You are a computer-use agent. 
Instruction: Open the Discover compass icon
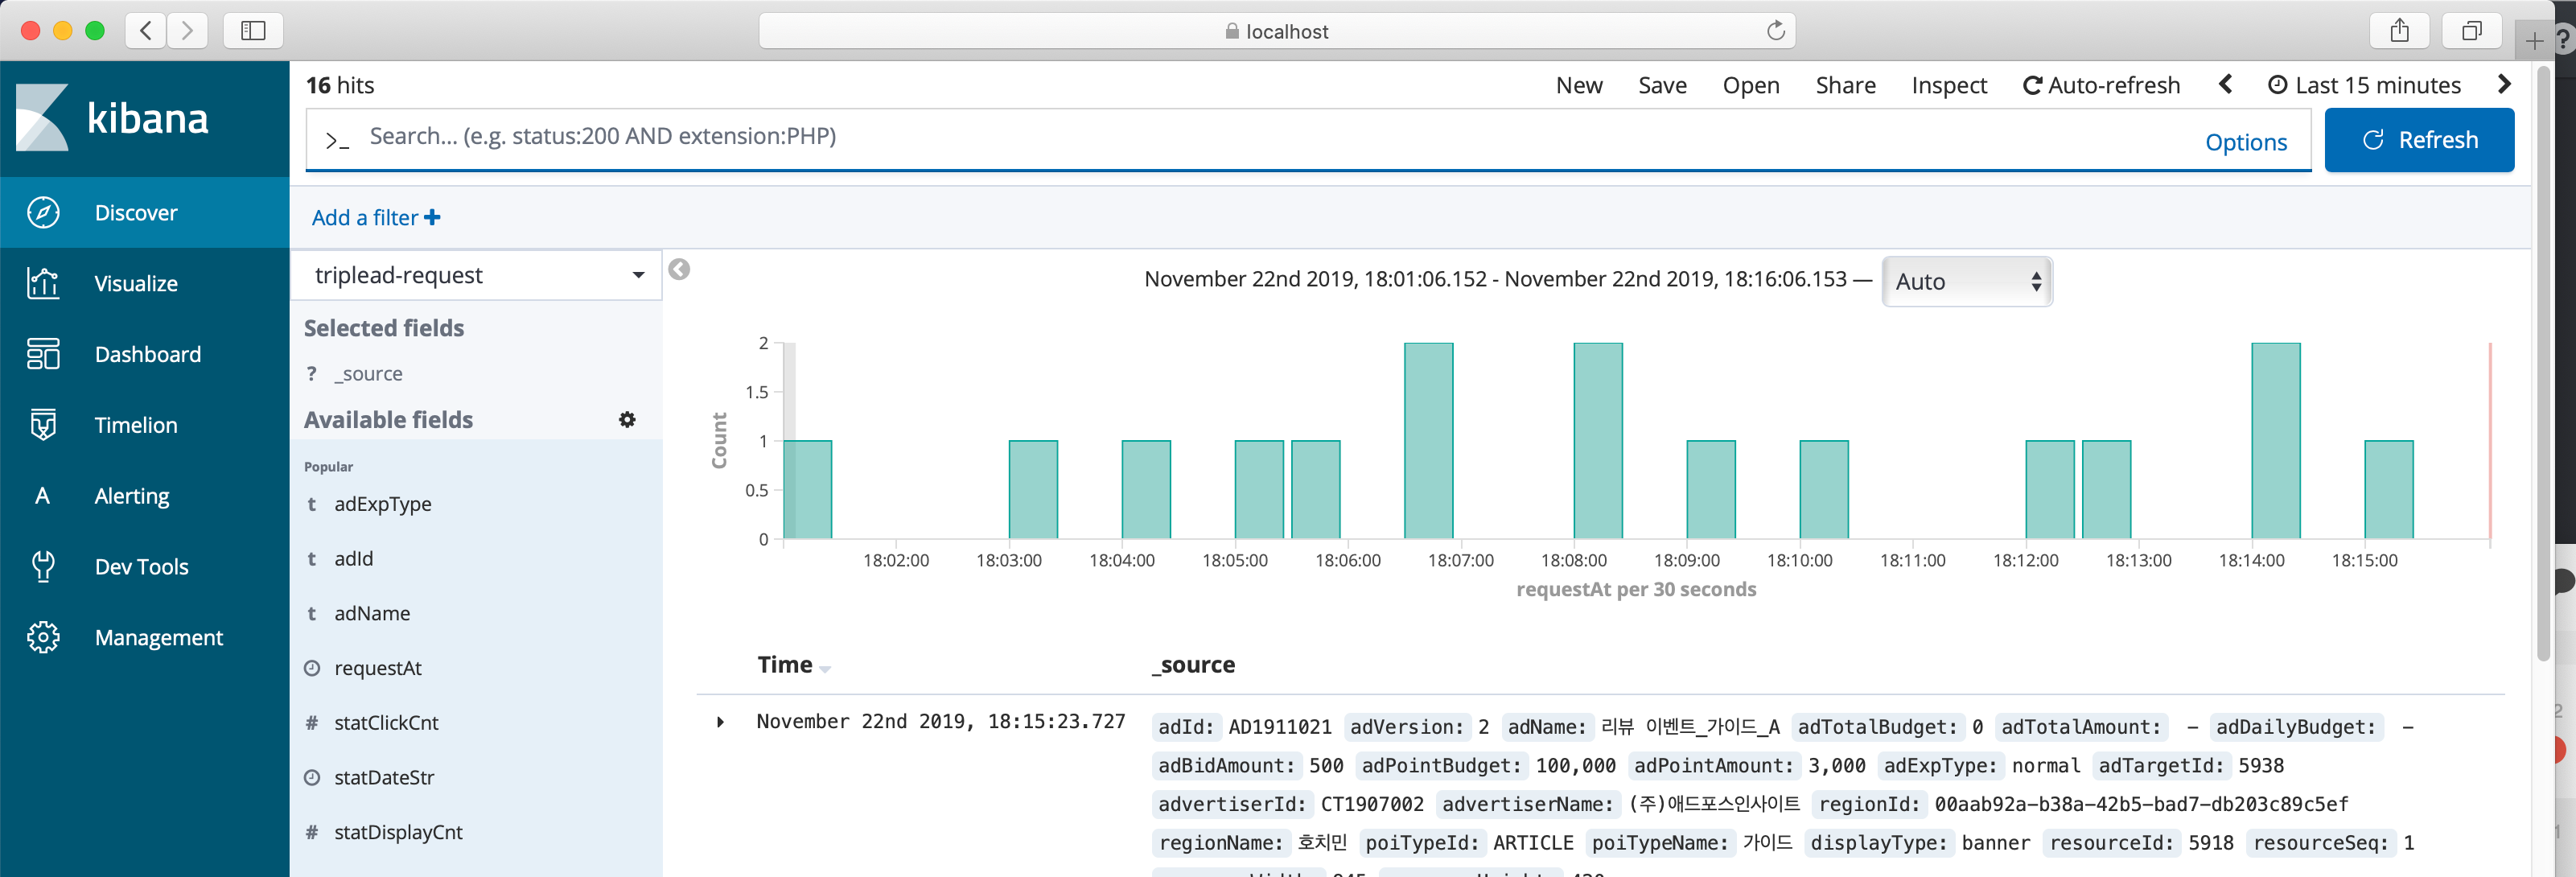(43, 213)
